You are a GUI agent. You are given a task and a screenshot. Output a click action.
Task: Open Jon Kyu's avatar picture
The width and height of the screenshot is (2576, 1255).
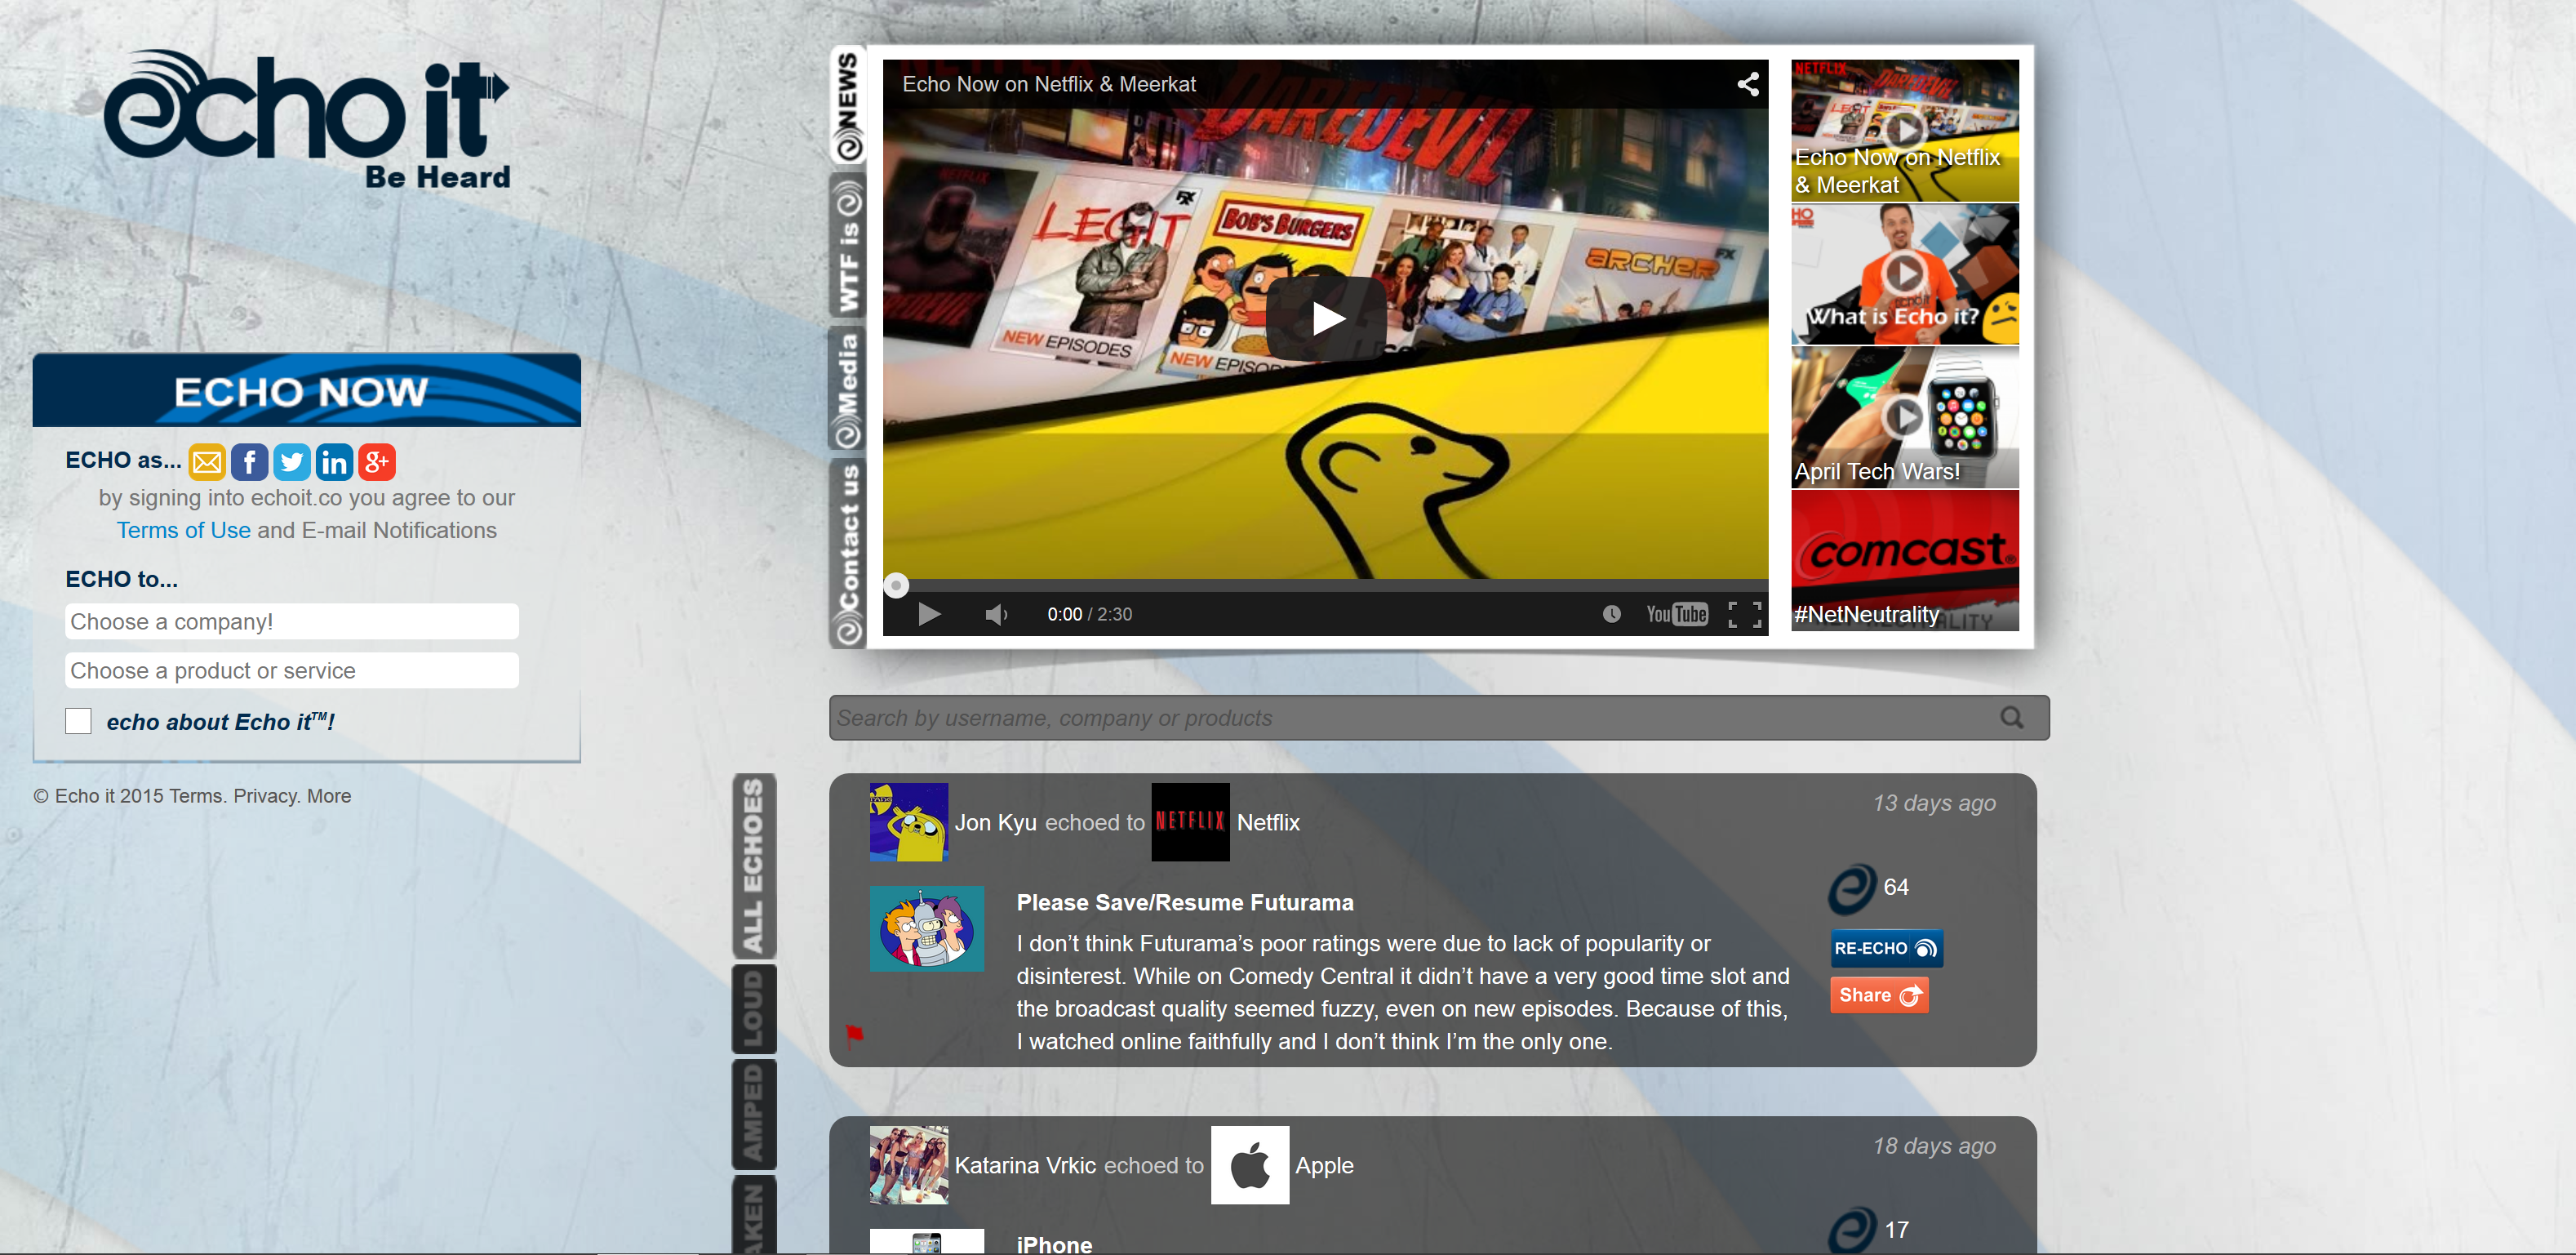pyautogui.click(x=908, y=822)
